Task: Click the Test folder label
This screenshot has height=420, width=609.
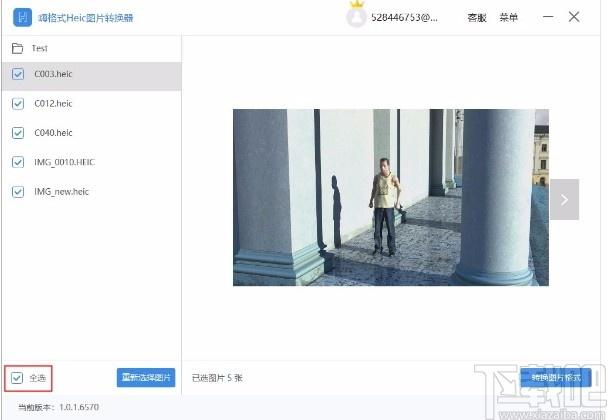Action: (40, 48)
